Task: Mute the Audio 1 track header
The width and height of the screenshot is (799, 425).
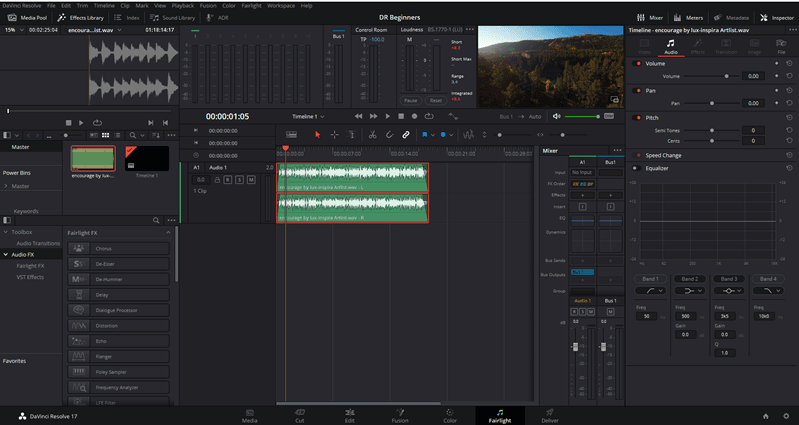Action: point(251,180)
